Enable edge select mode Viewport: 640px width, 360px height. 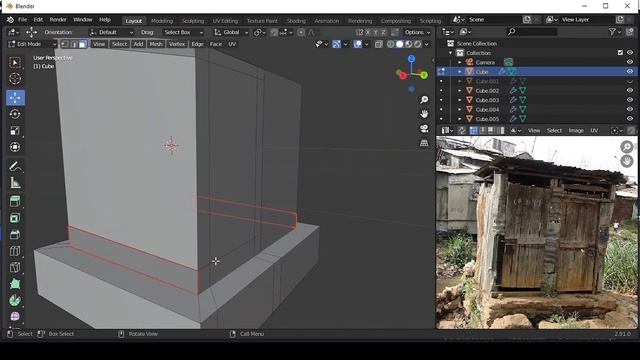[x=74, y=44]
